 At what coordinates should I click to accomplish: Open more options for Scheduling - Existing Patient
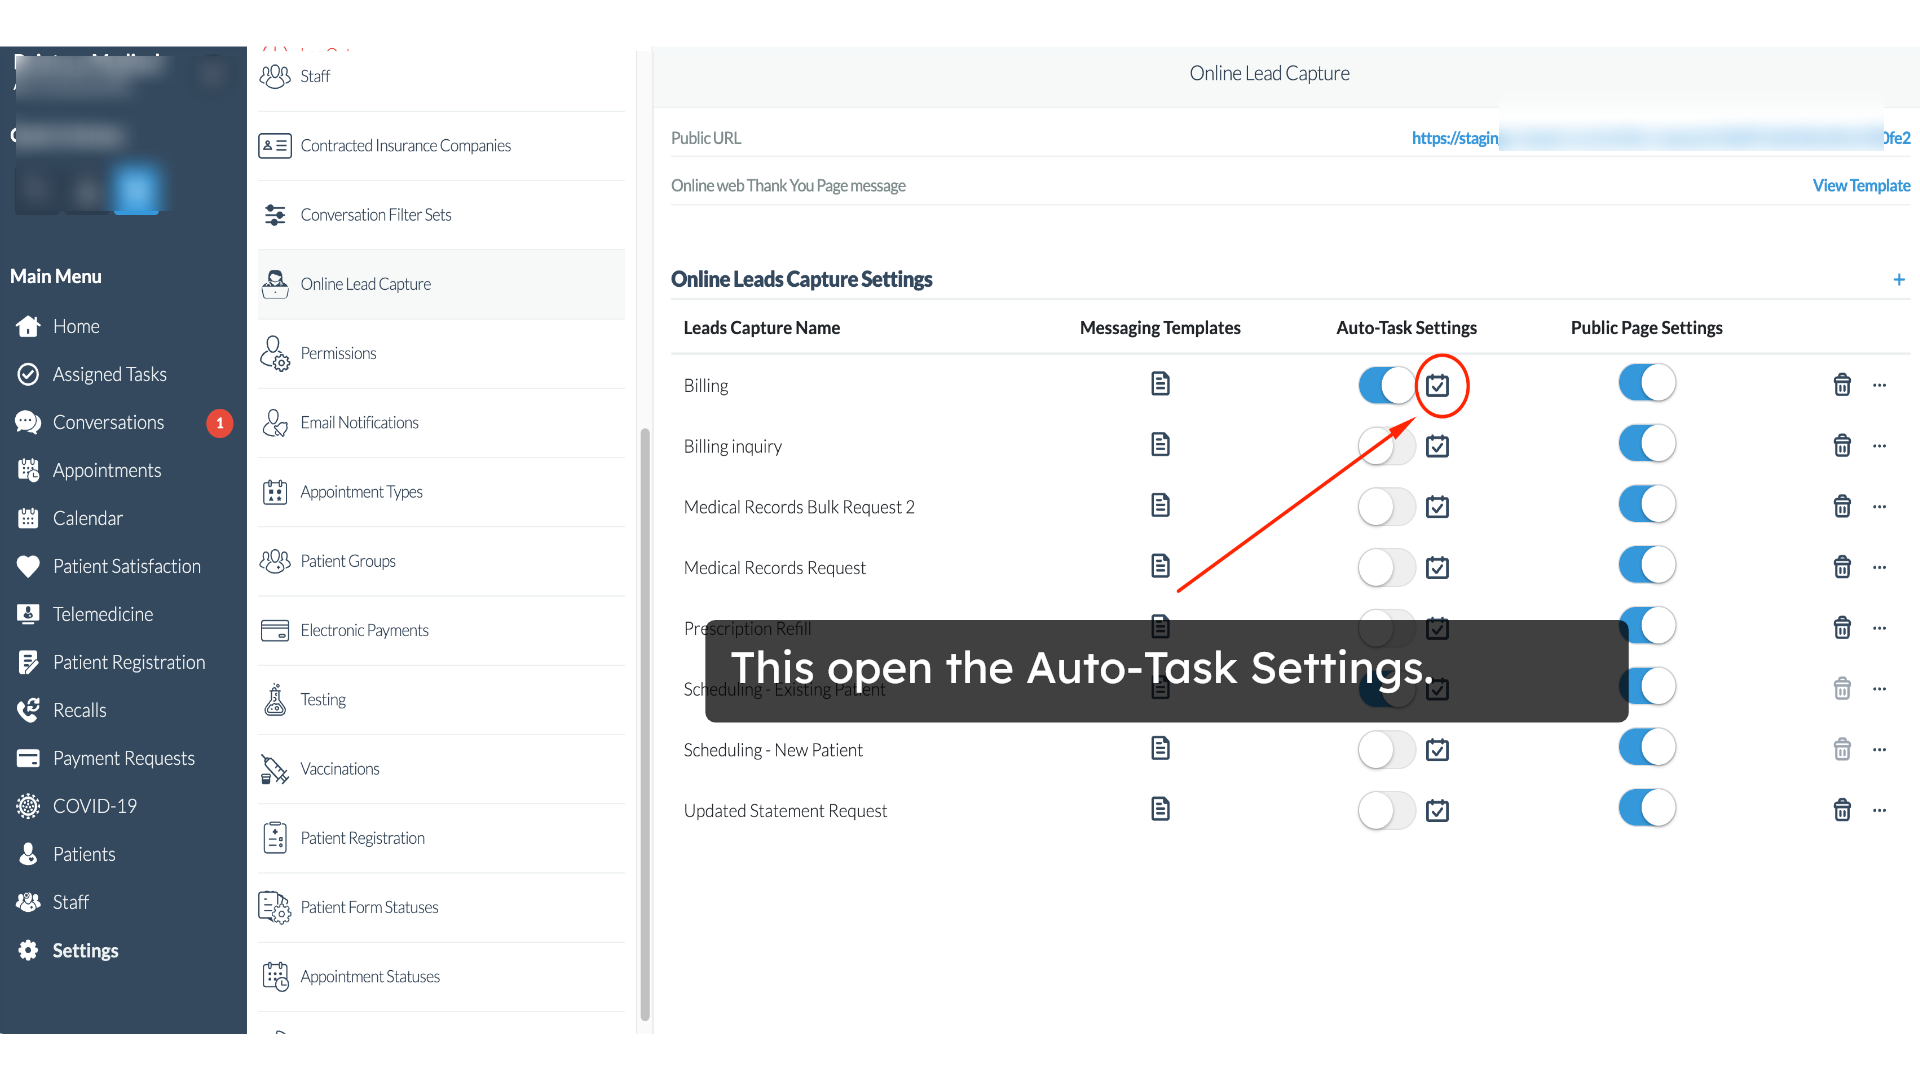click(1880, 689)
